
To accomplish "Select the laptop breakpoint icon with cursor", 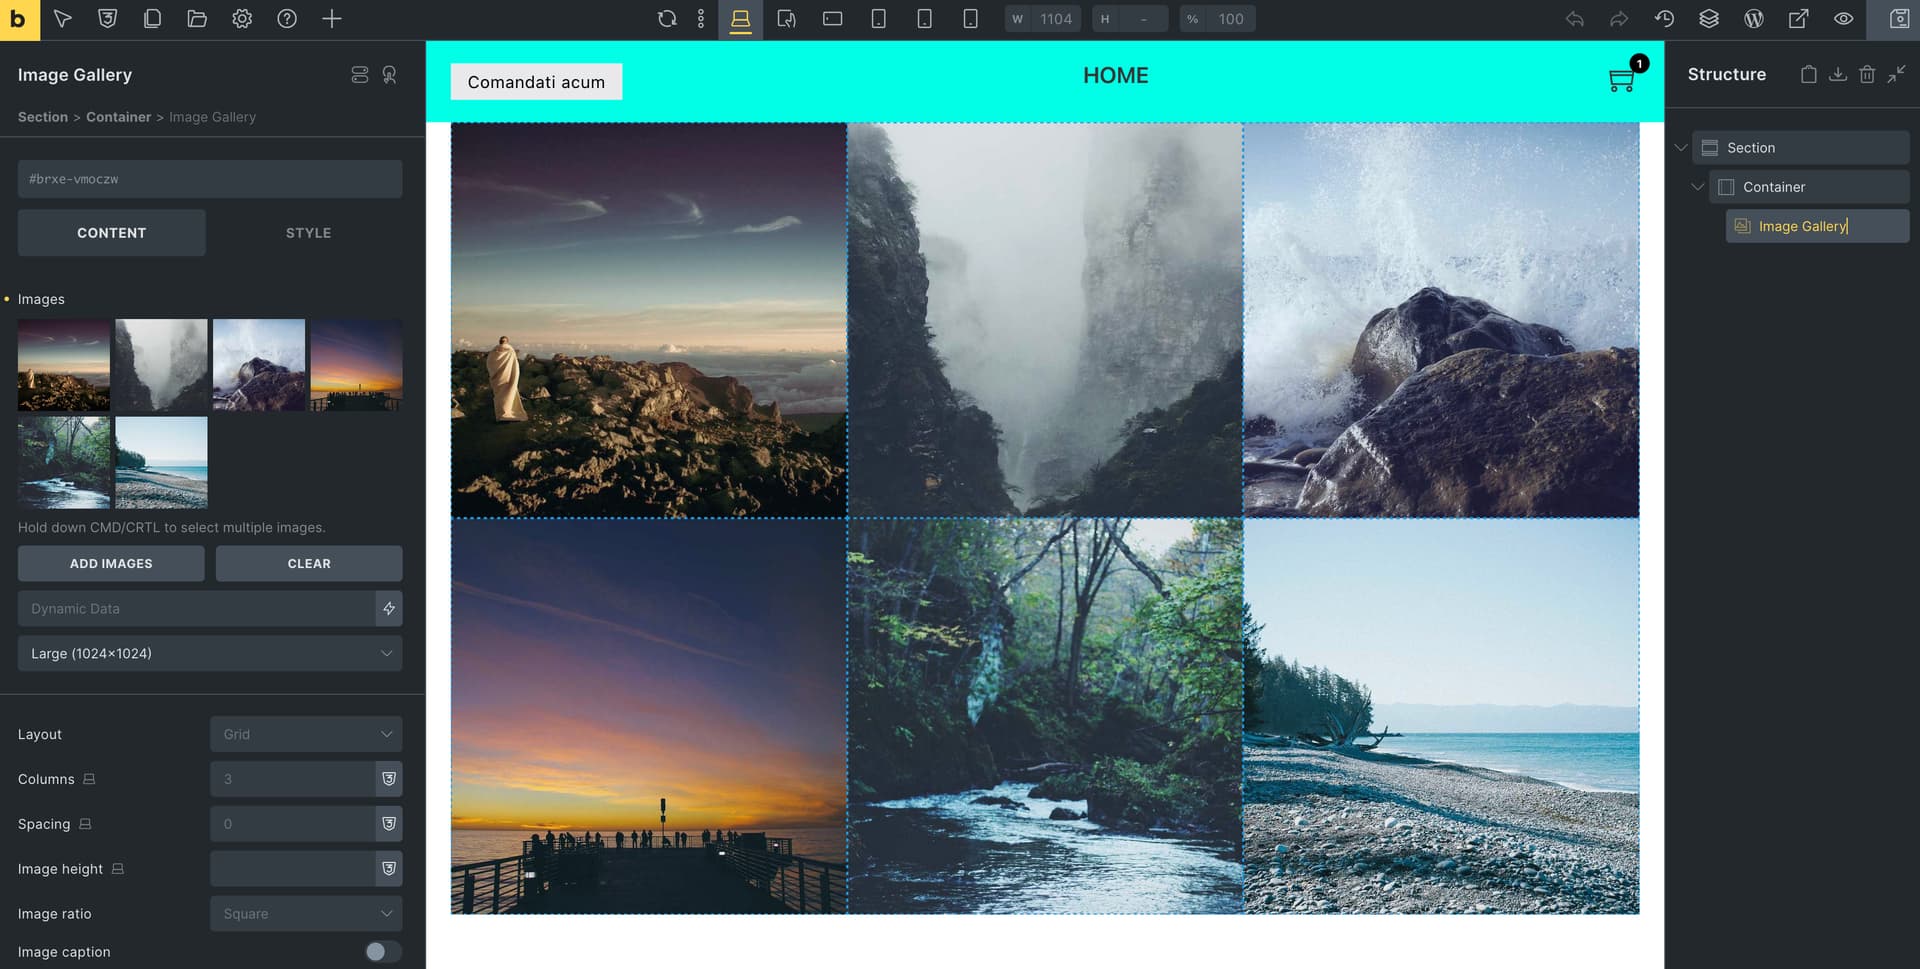I will 787,19.
